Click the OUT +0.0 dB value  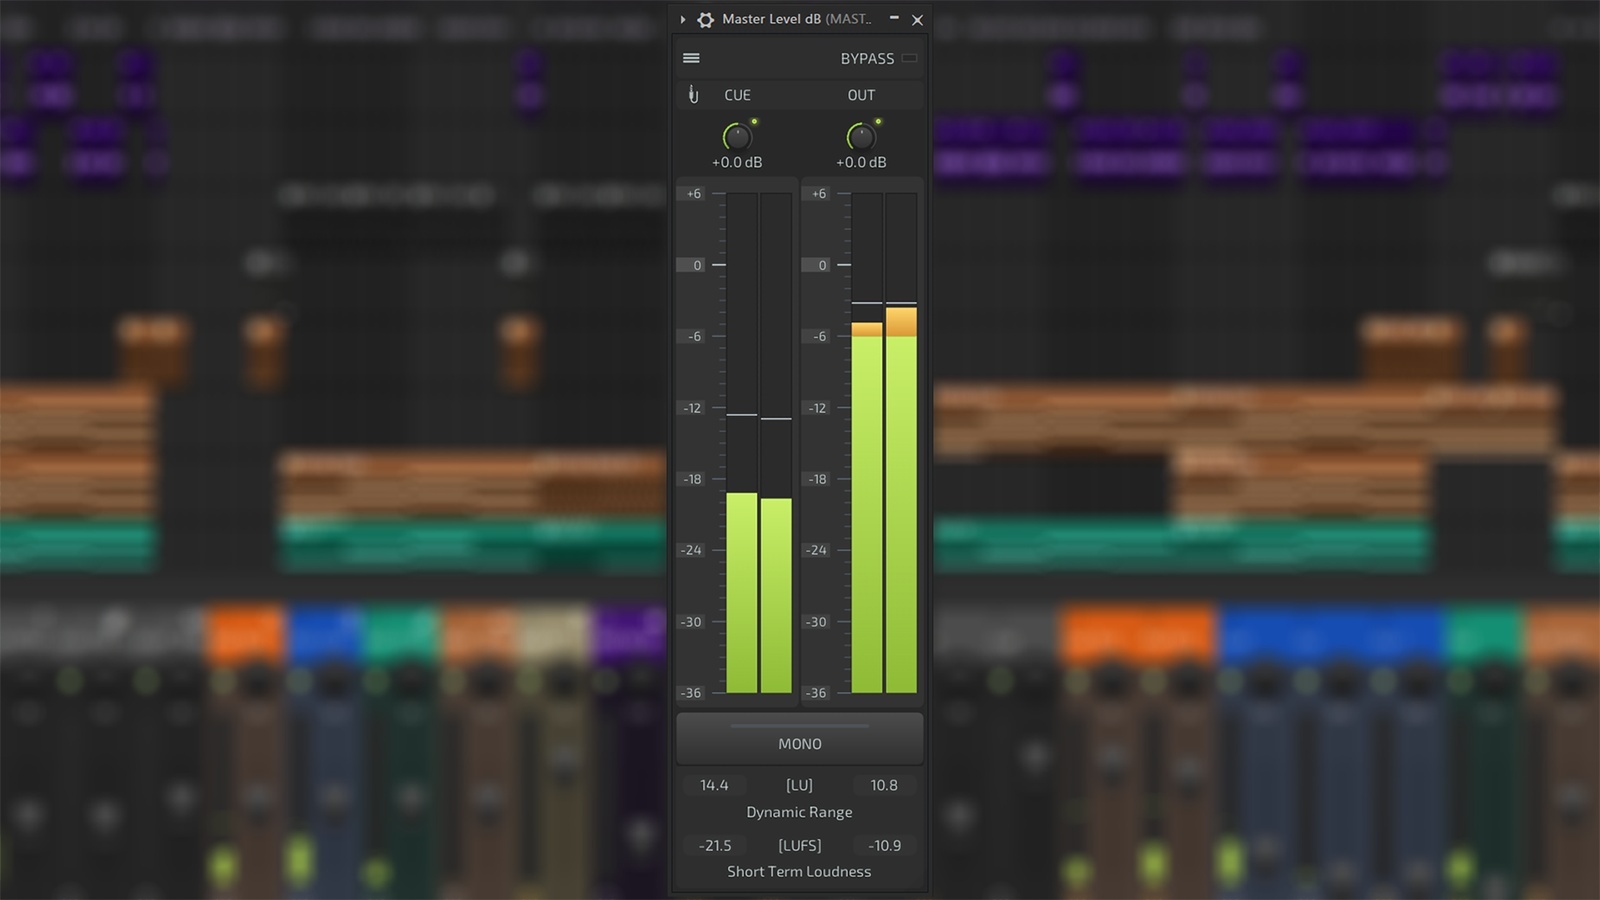pos(861,162)
